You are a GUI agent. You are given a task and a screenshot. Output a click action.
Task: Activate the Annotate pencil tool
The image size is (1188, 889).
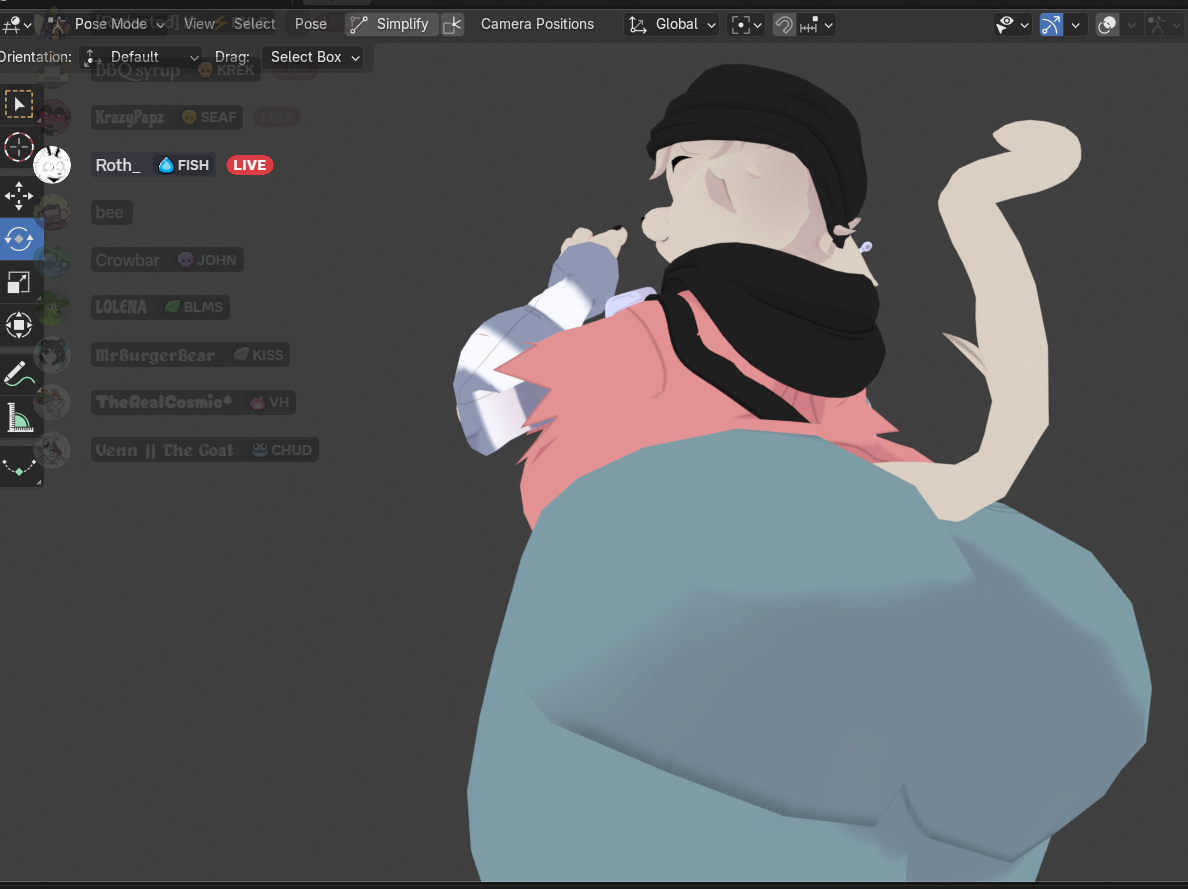coord(19,375)
